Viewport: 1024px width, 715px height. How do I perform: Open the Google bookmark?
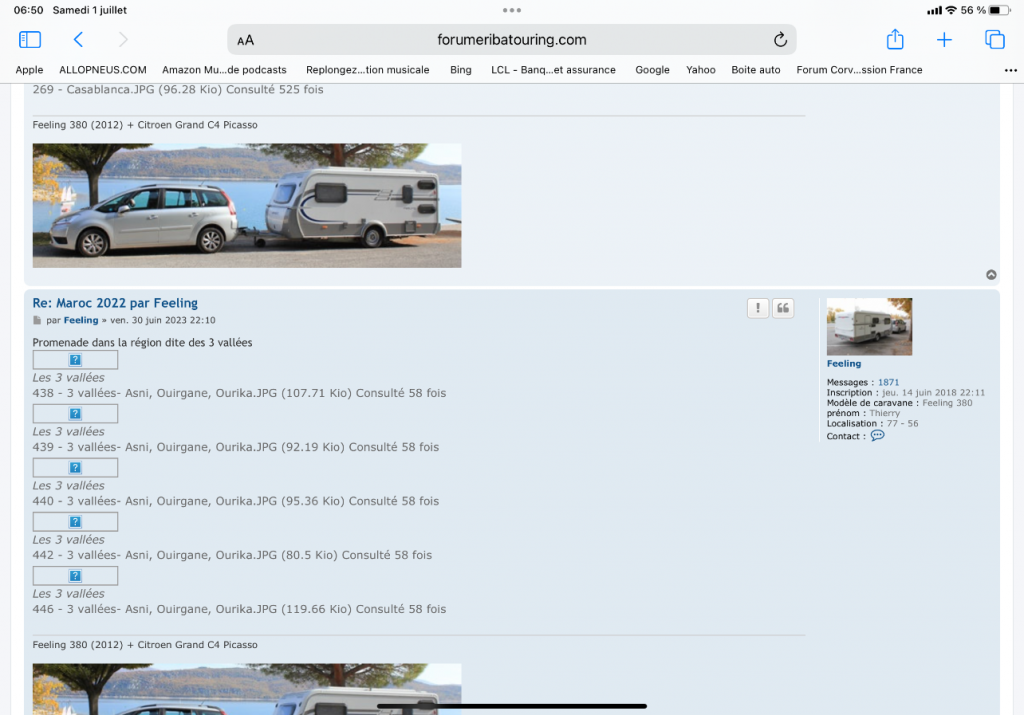(652, 70)
